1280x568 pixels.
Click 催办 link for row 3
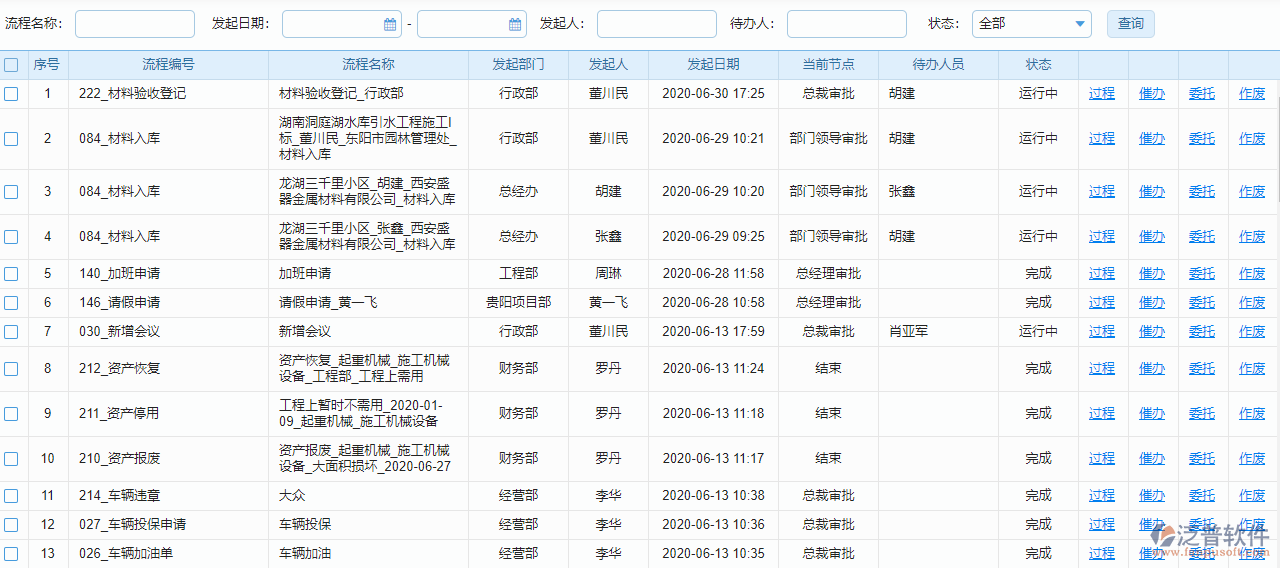pyautogui.click(x=1152, y=192)
